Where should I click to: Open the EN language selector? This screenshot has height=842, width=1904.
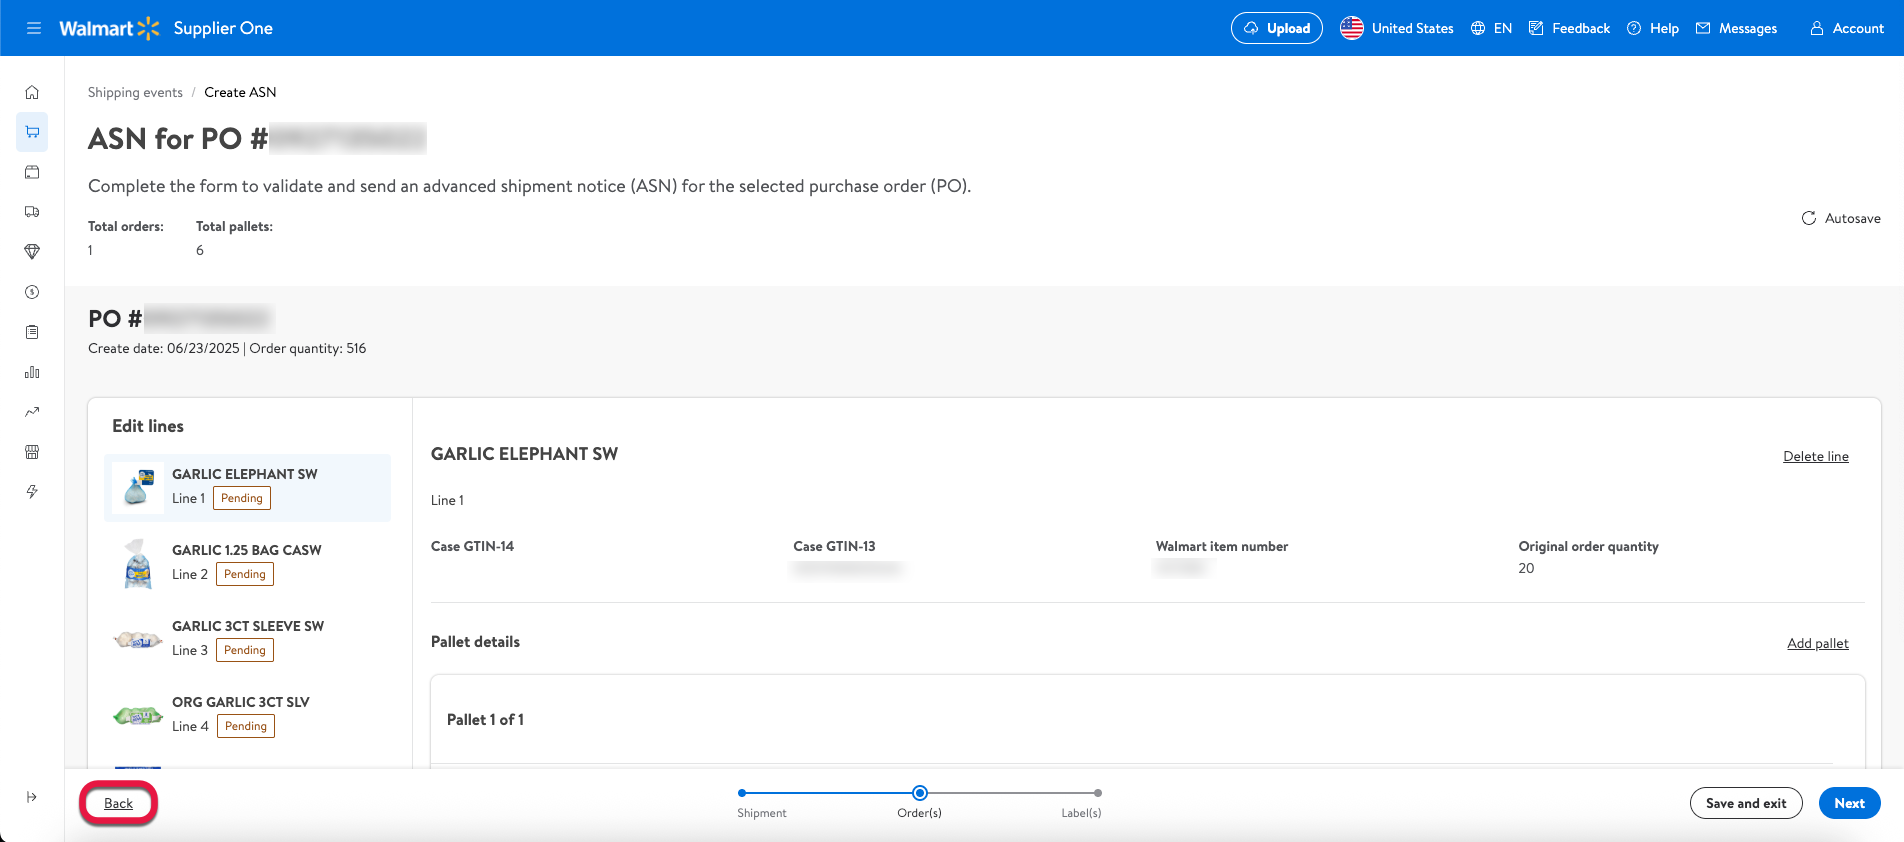pos(1491,28)
